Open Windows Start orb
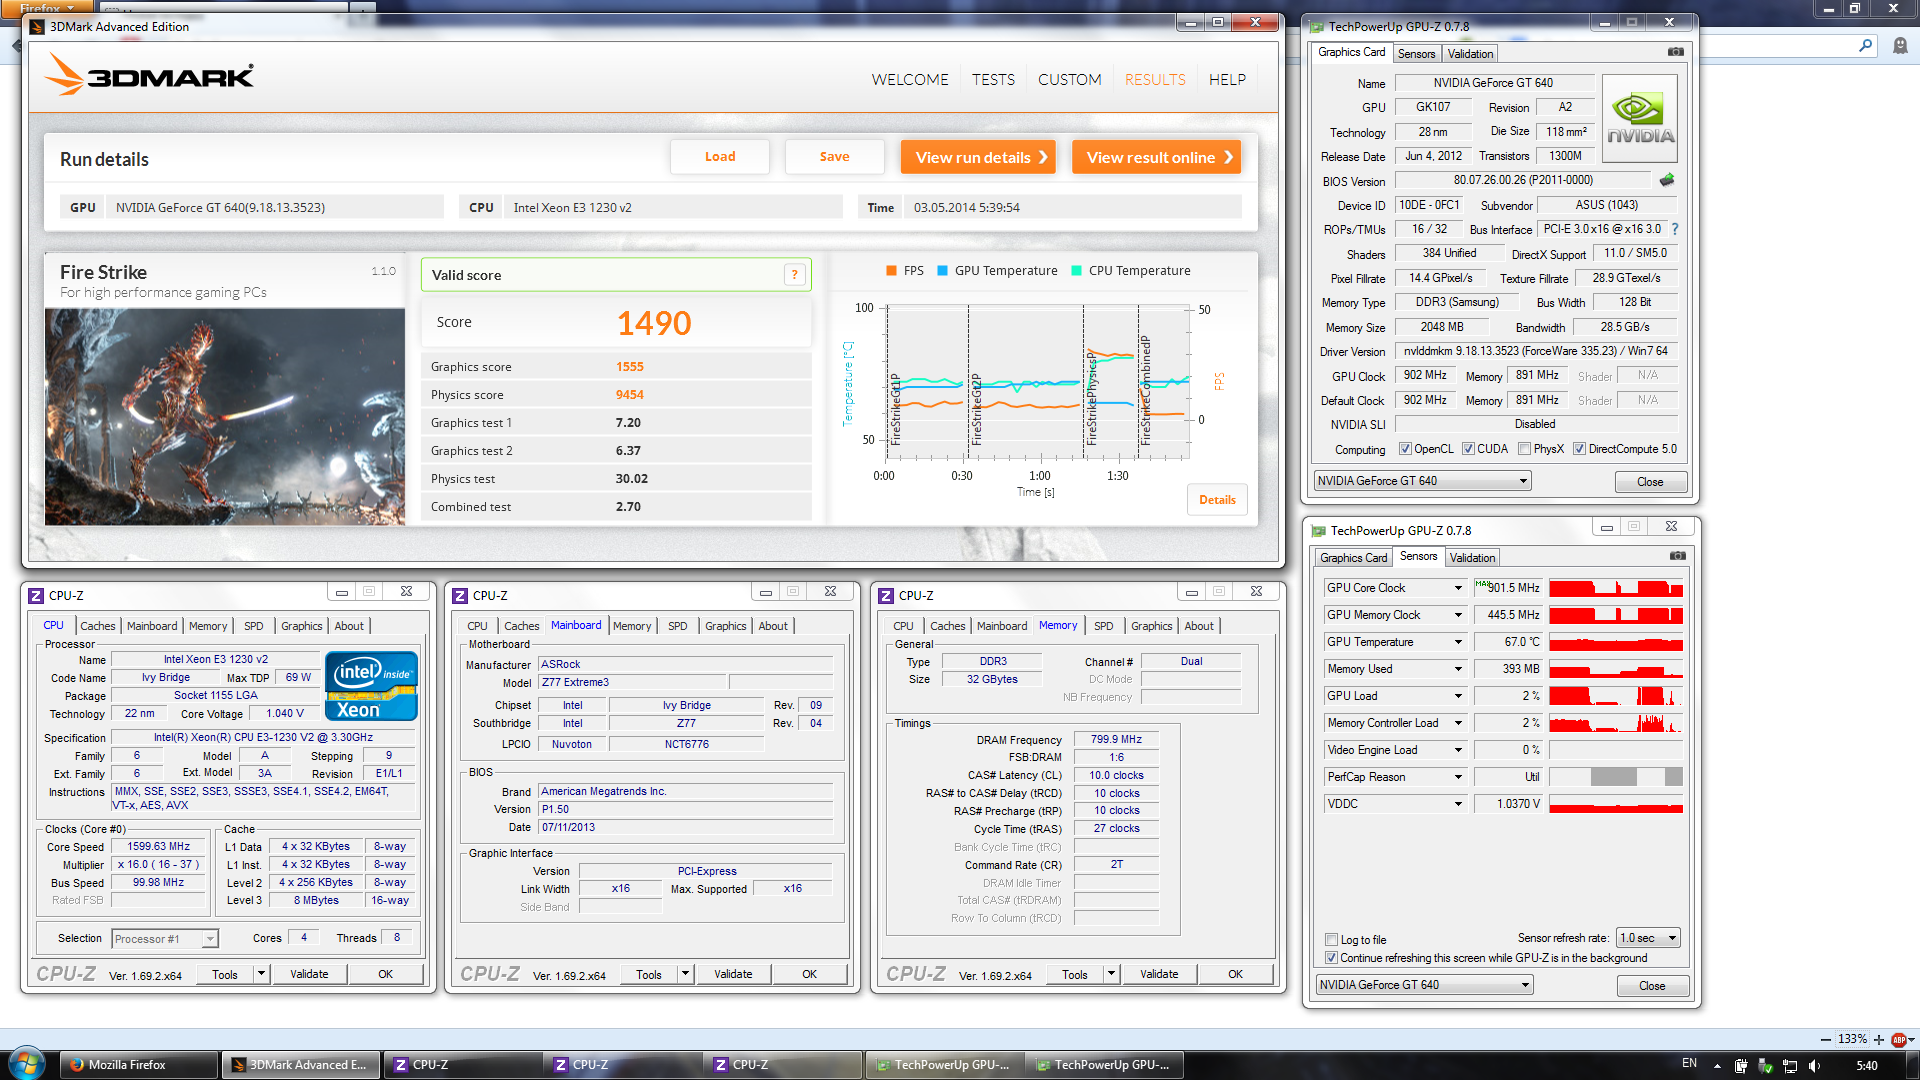Viewport: 1920px width, 1080px height. (26, 1064)
